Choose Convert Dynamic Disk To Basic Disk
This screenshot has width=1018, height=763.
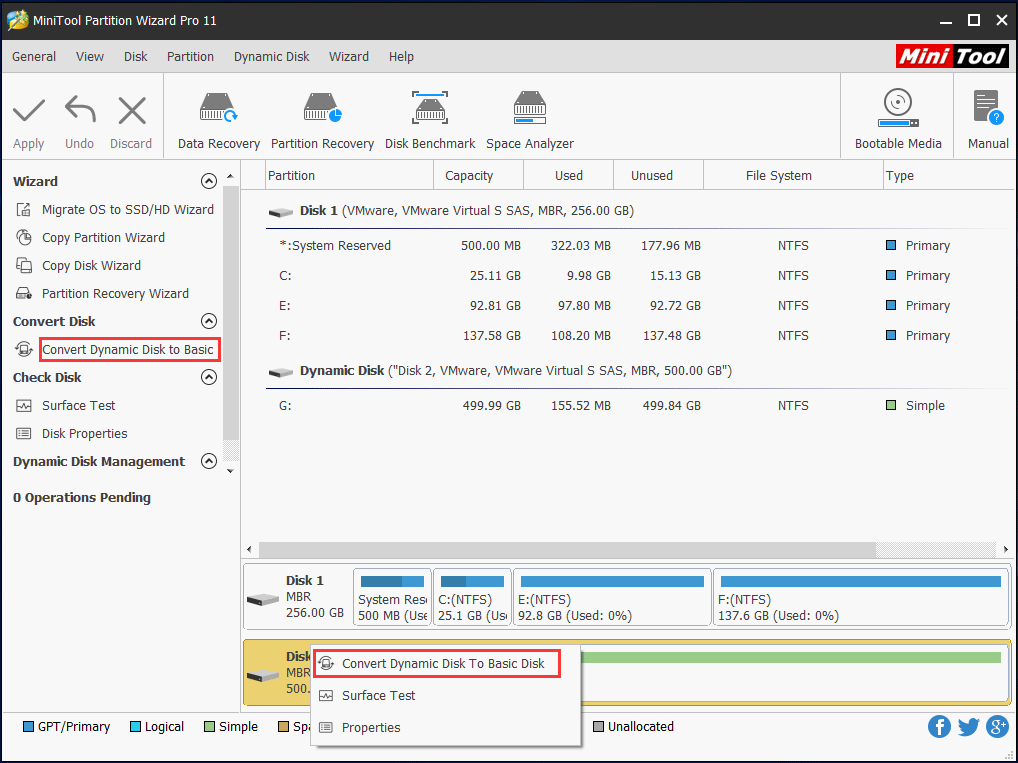click(437, 664)
